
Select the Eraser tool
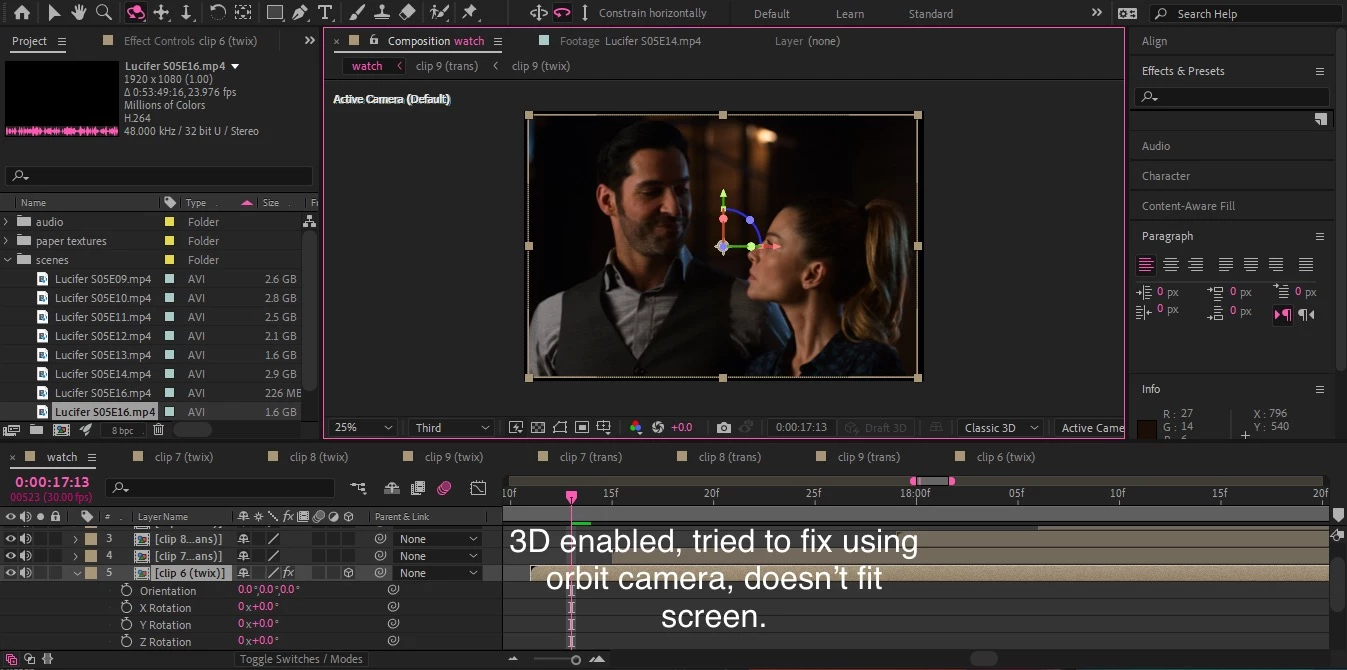click(x=407, y=13)
